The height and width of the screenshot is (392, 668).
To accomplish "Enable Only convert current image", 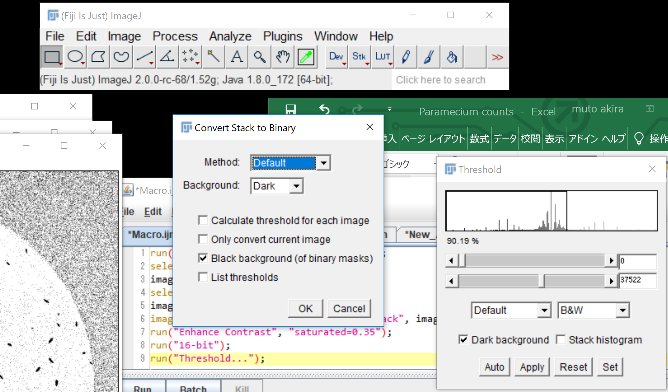I will [203, 239].
